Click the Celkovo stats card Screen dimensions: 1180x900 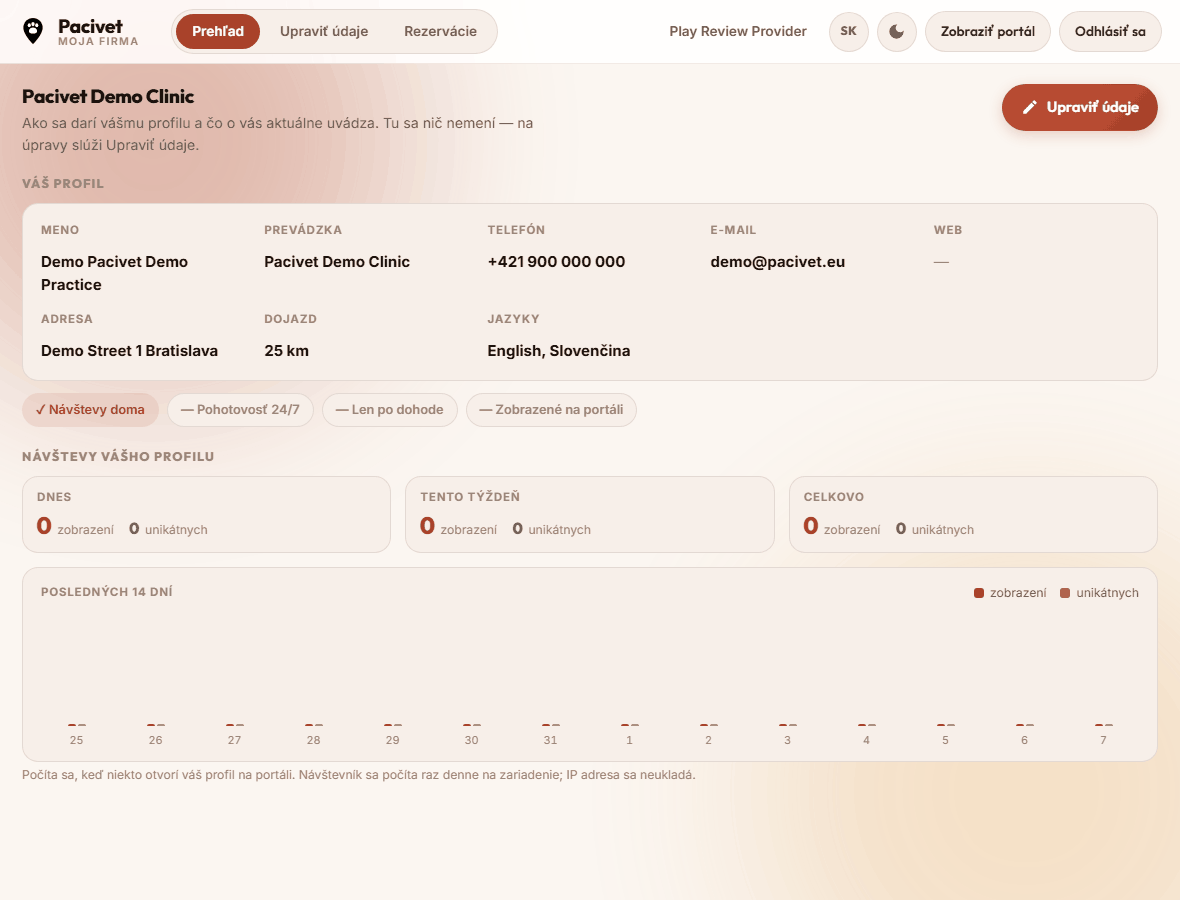pos(973,515)
